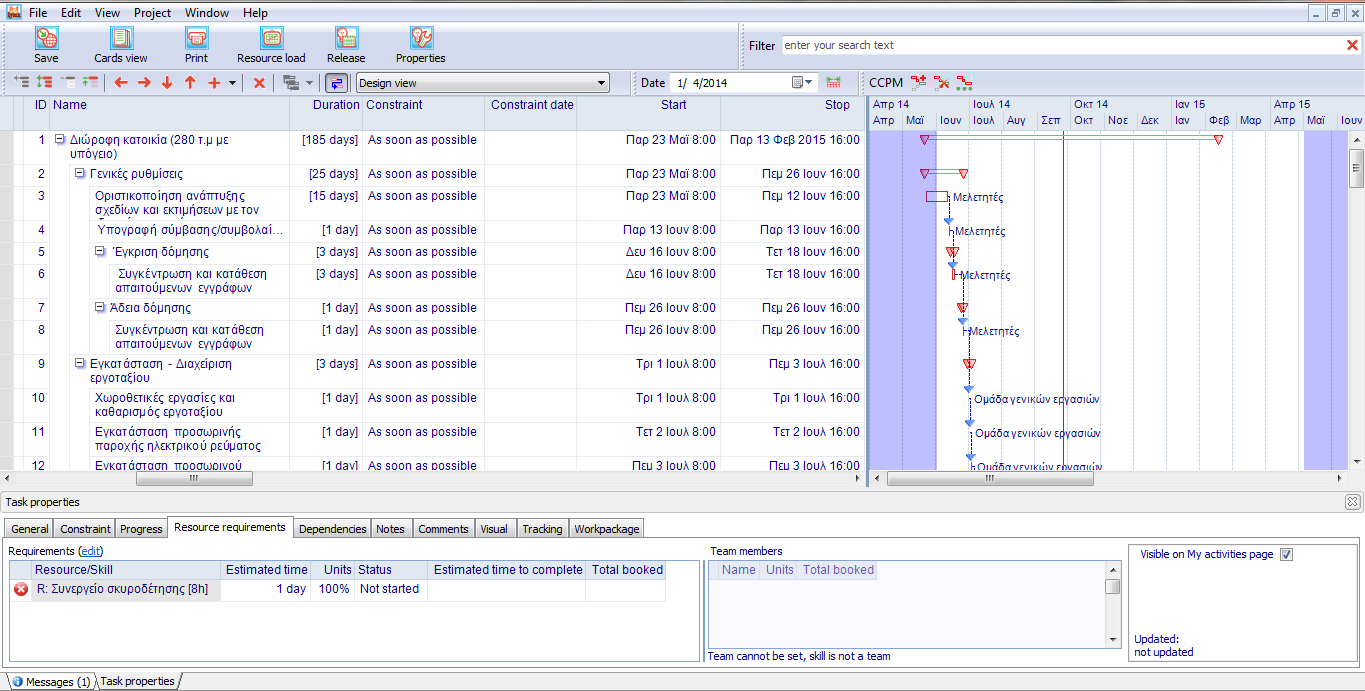Click the second red expand-all tree icon
The height and width of the screenshot is (691, 1365).
point(44,83)
